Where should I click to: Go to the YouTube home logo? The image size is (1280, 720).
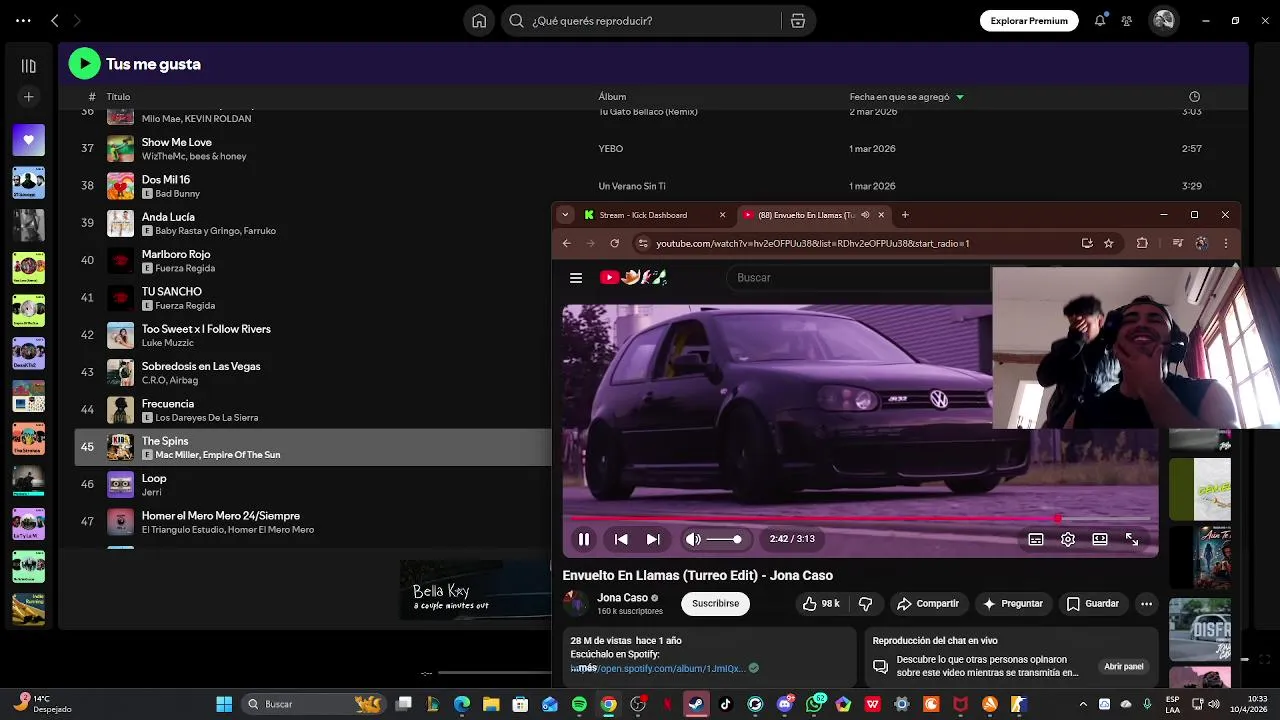633,277
